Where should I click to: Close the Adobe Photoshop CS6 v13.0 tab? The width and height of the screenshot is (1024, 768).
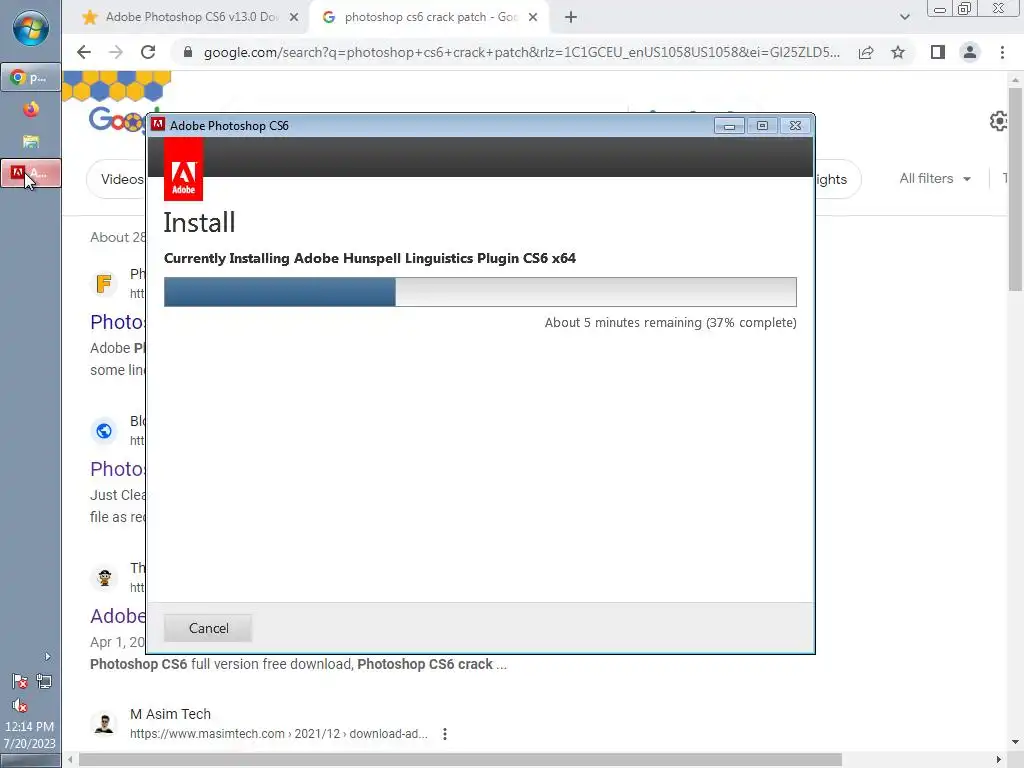coord(294,18)
